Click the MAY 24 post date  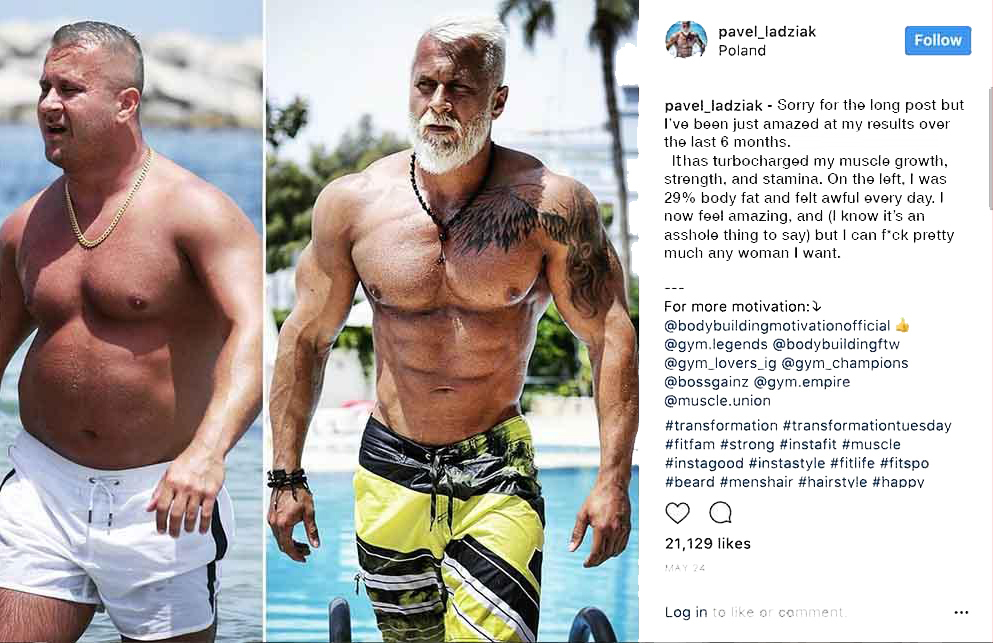point(685,568)
